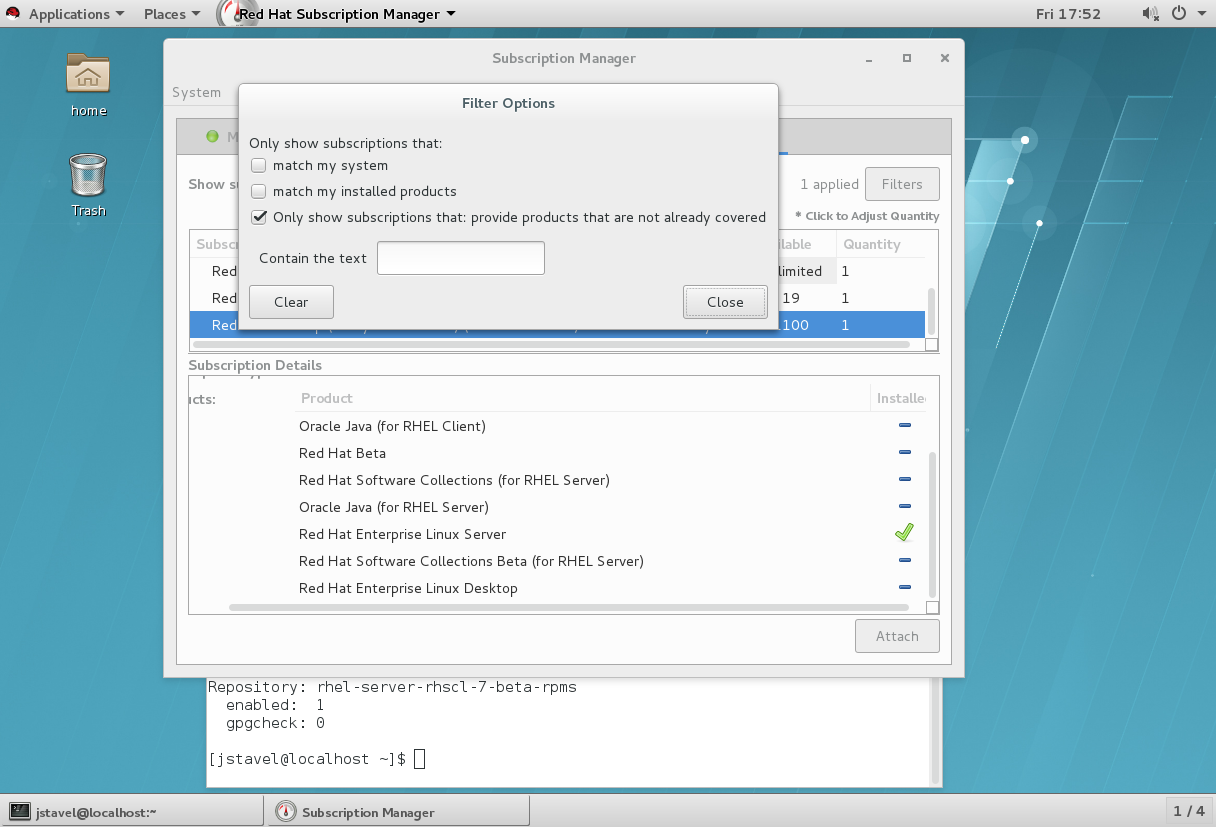Viewport: 1216px width, 827px height.
Task: Uncheck 'provide products that are not already covered'
Action: (x=259, y=217)
